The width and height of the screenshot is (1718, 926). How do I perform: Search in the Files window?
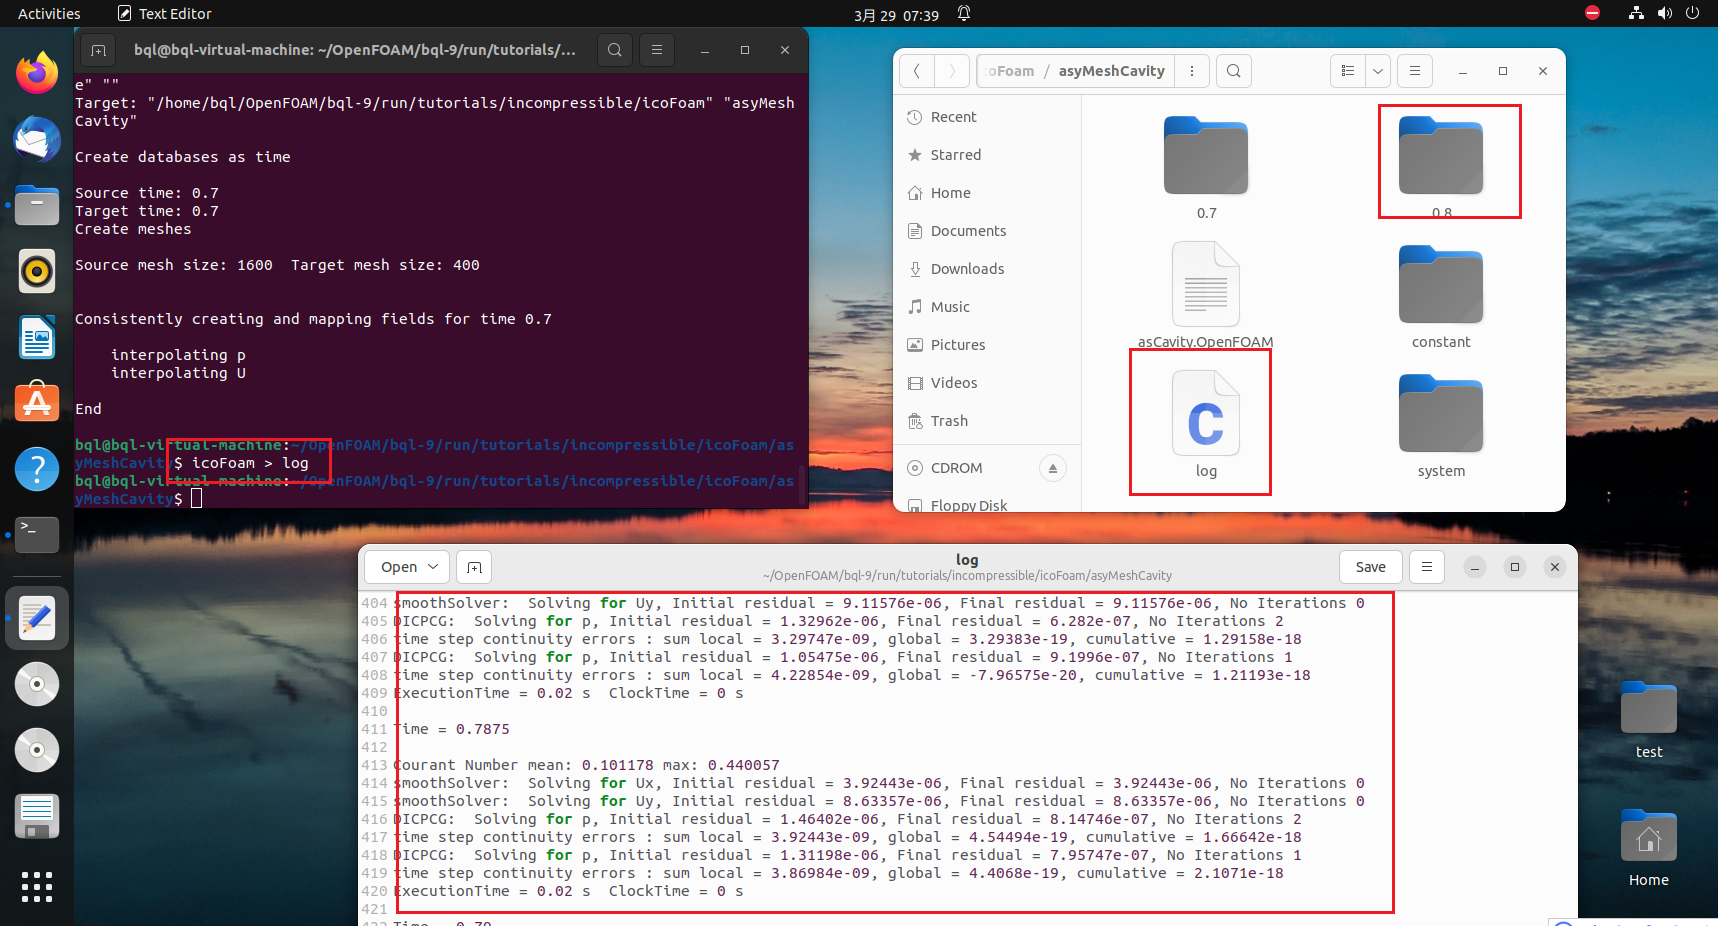point(1234,71)
